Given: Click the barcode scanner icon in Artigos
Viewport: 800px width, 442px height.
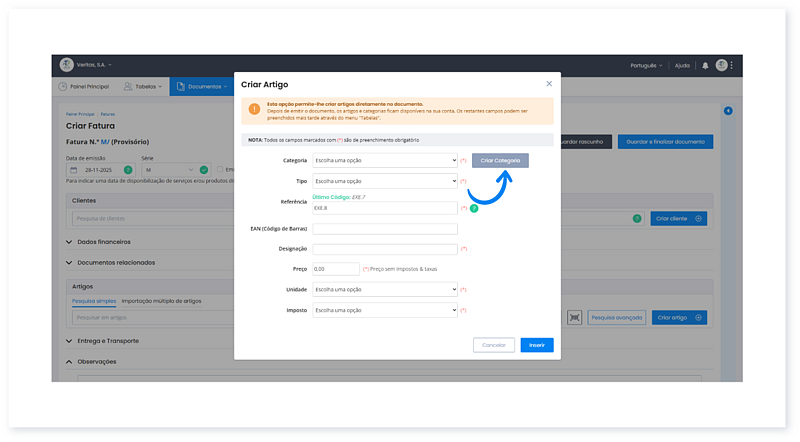Looking at the screenshot, I should 574,317.
